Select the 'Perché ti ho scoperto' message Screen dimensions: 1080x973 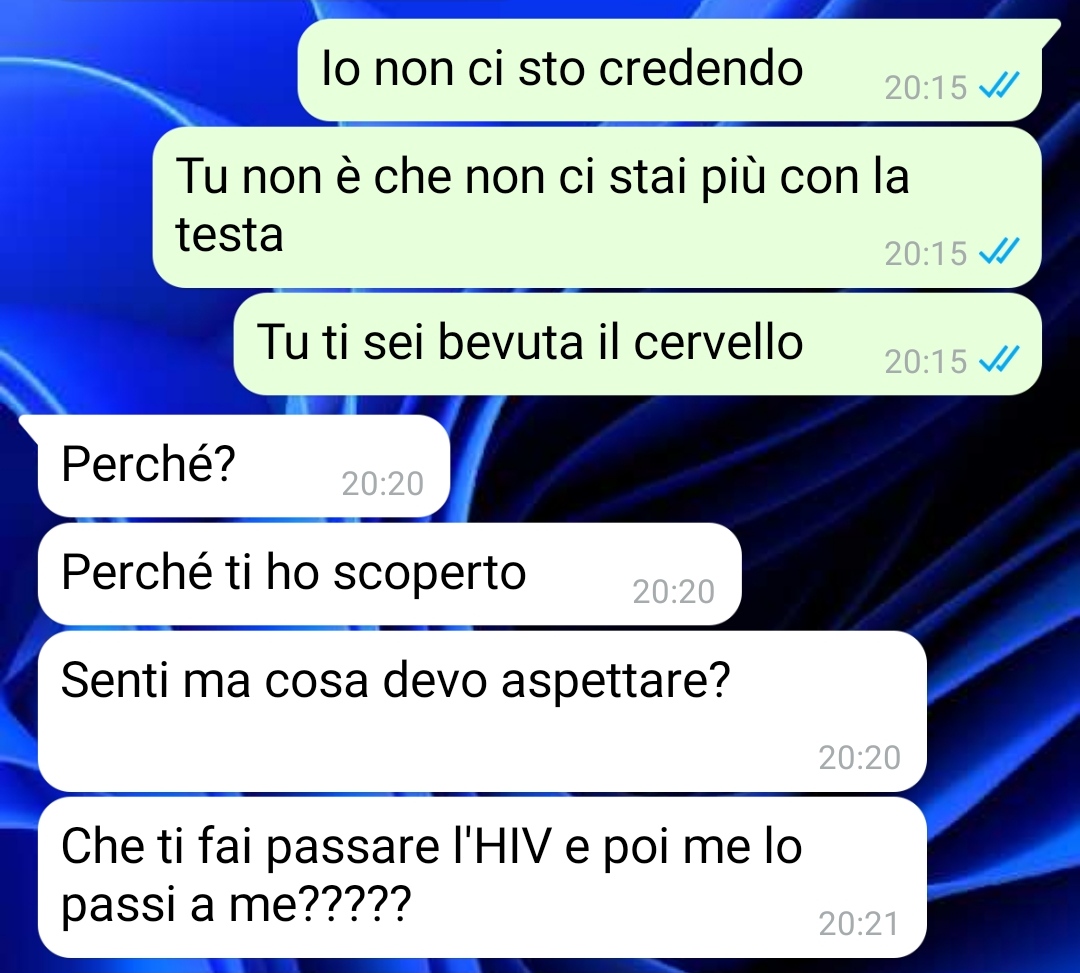tap(390, 574)
